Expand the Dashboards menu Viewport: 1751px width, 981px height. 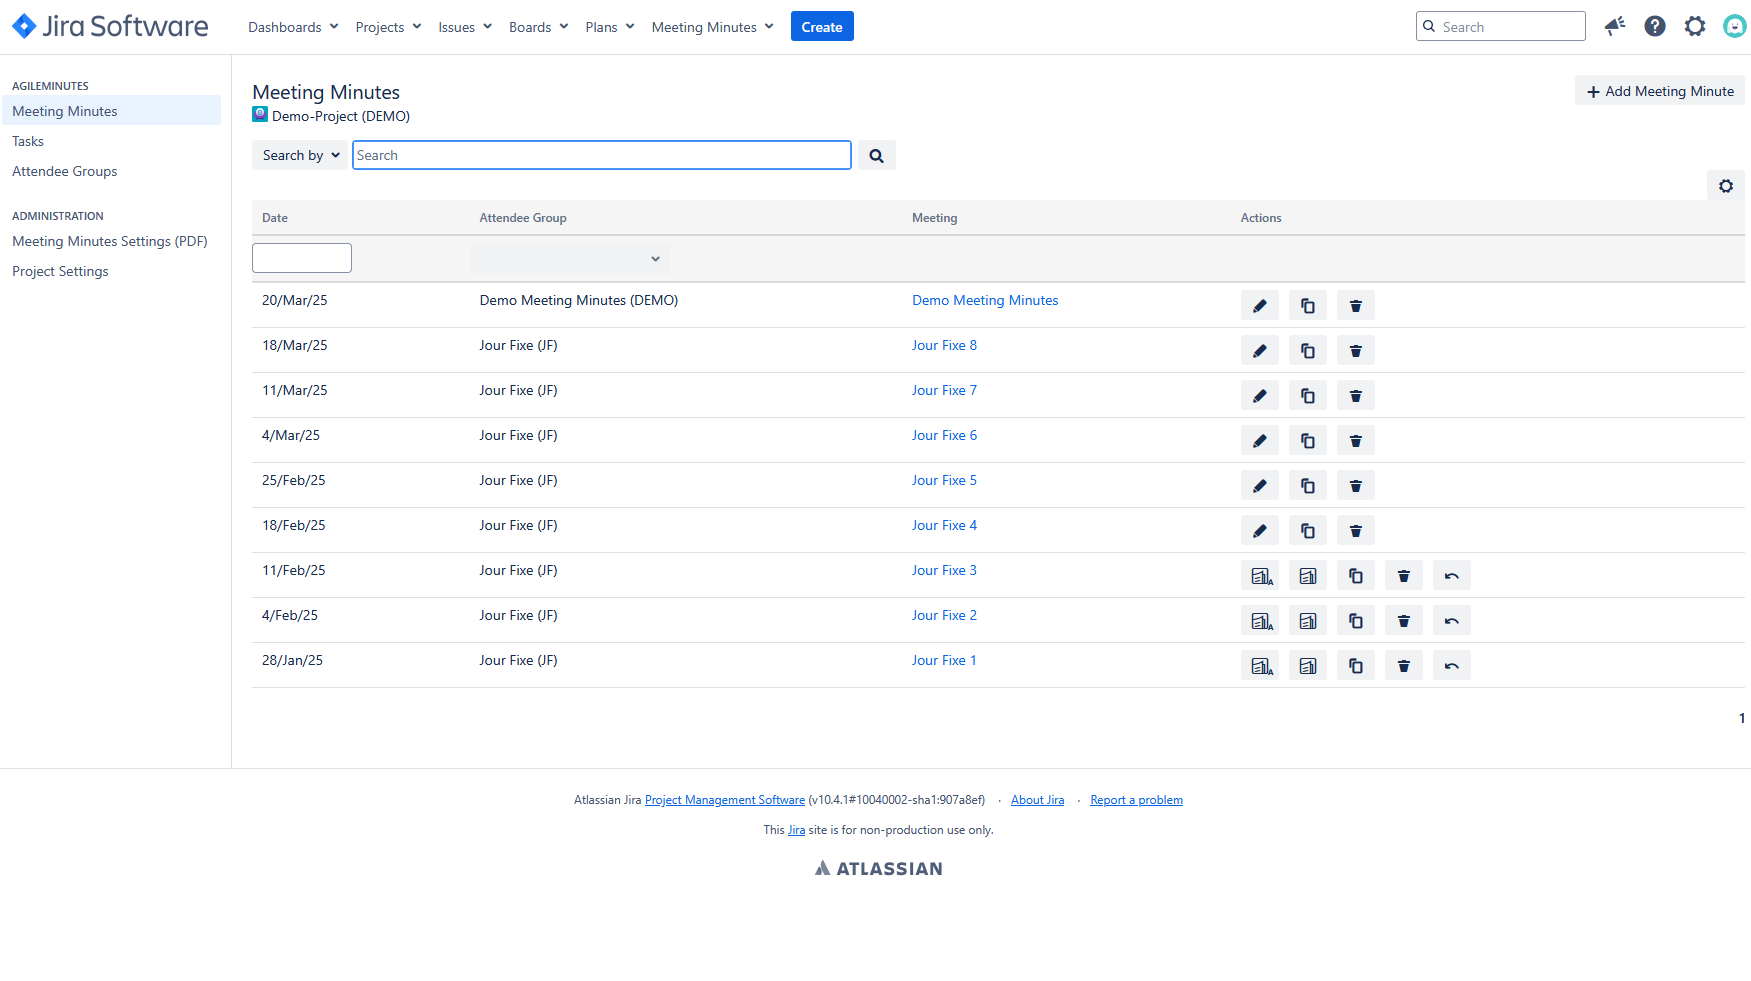point(293,27)
